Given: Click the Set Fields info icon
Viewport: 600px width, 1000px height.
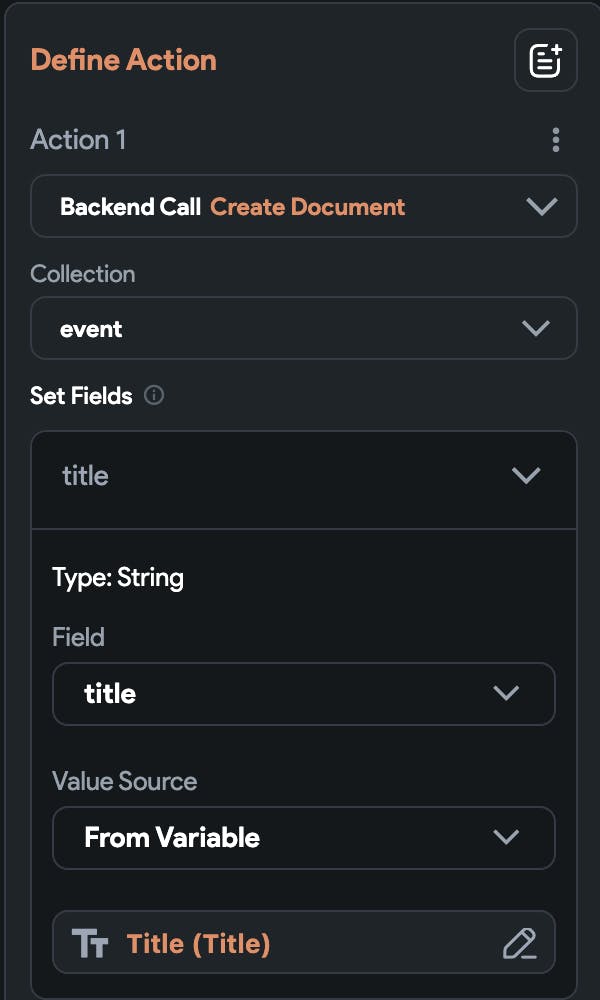Looking at the screenshot, I should click(x=154, y=395).
